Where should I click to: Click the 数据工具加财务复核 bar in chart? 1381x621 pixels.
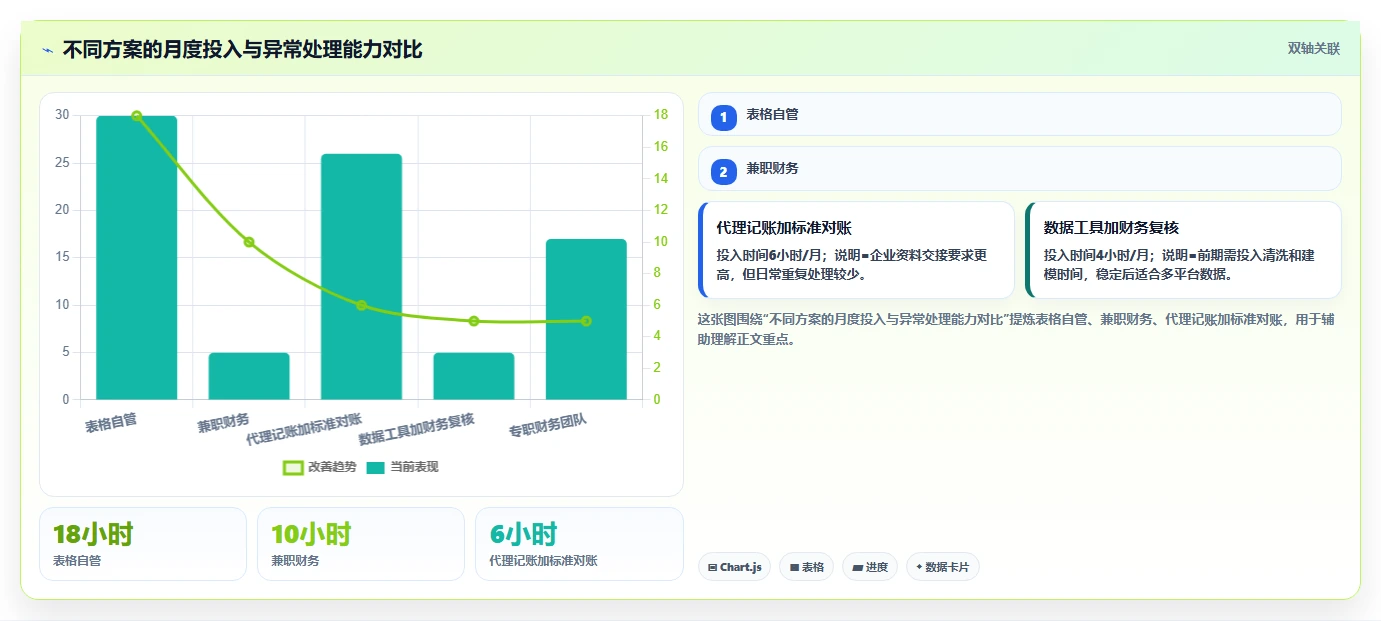point(474,376)
